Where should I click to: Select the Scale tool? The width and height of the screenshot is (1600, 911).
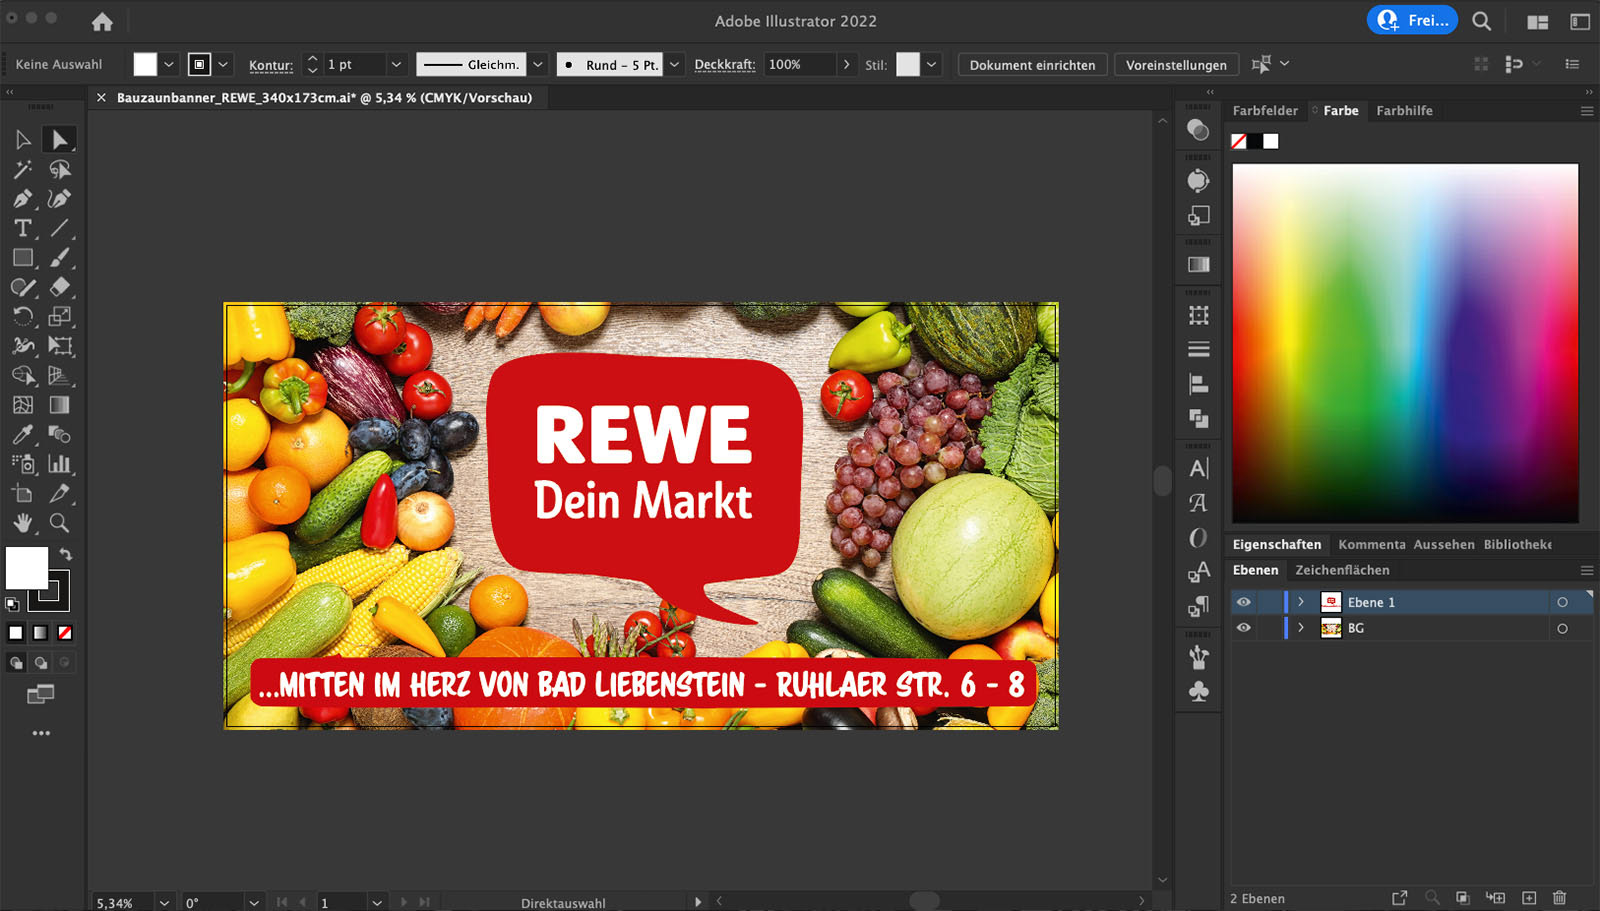pyautogui.click(x=60, y=316)
